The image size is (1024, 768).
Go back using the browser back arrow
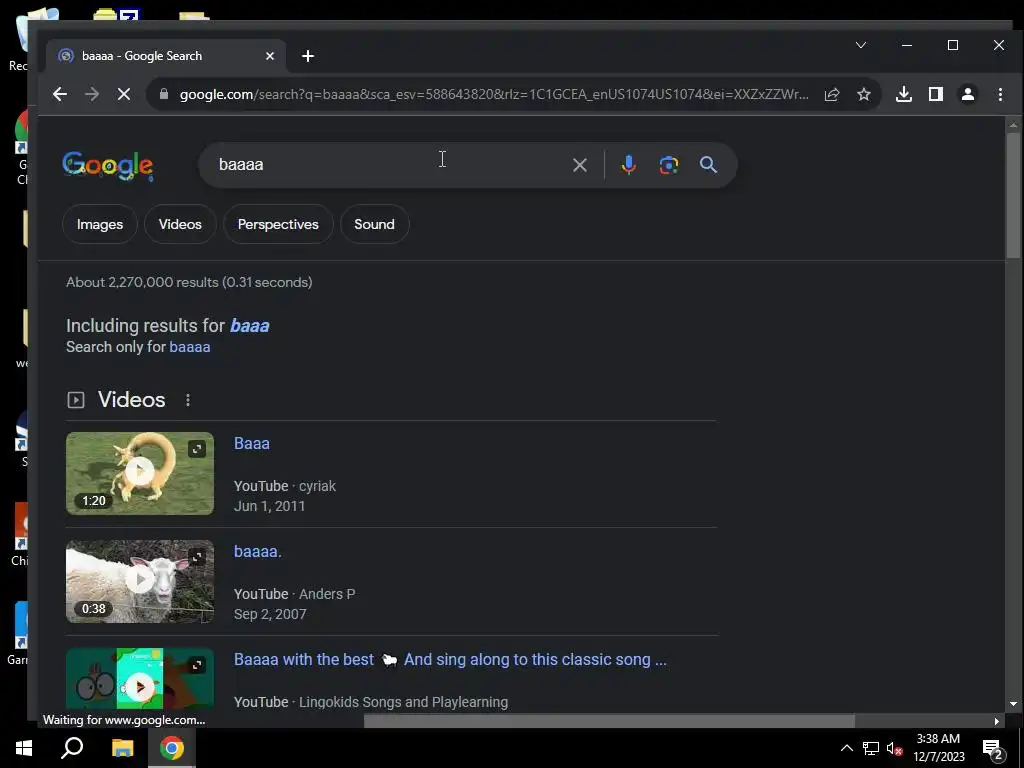click(x=59, y=95)
